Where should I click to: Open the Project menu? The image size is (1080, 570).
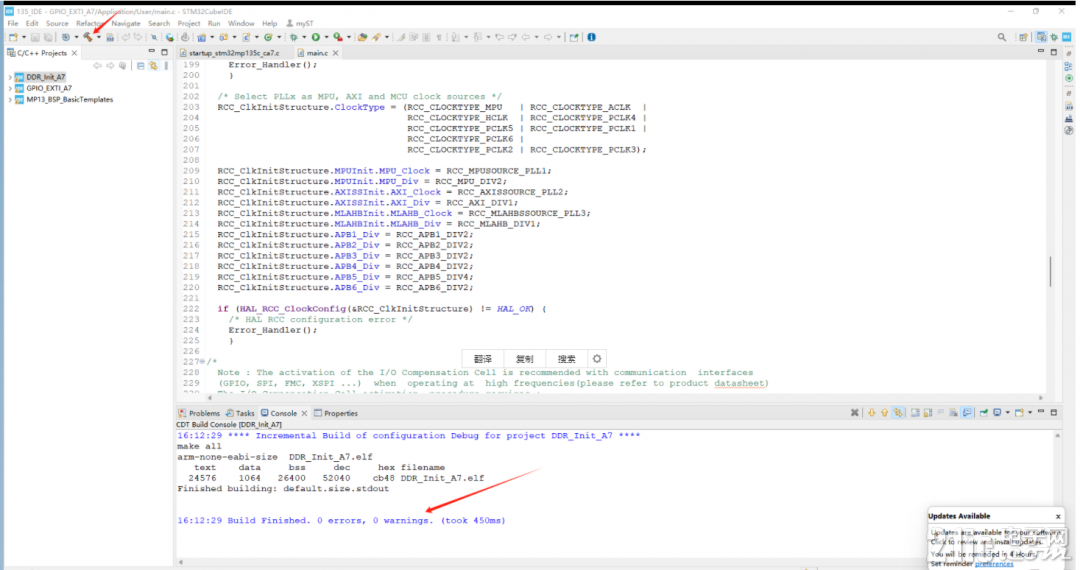point(189,23)
